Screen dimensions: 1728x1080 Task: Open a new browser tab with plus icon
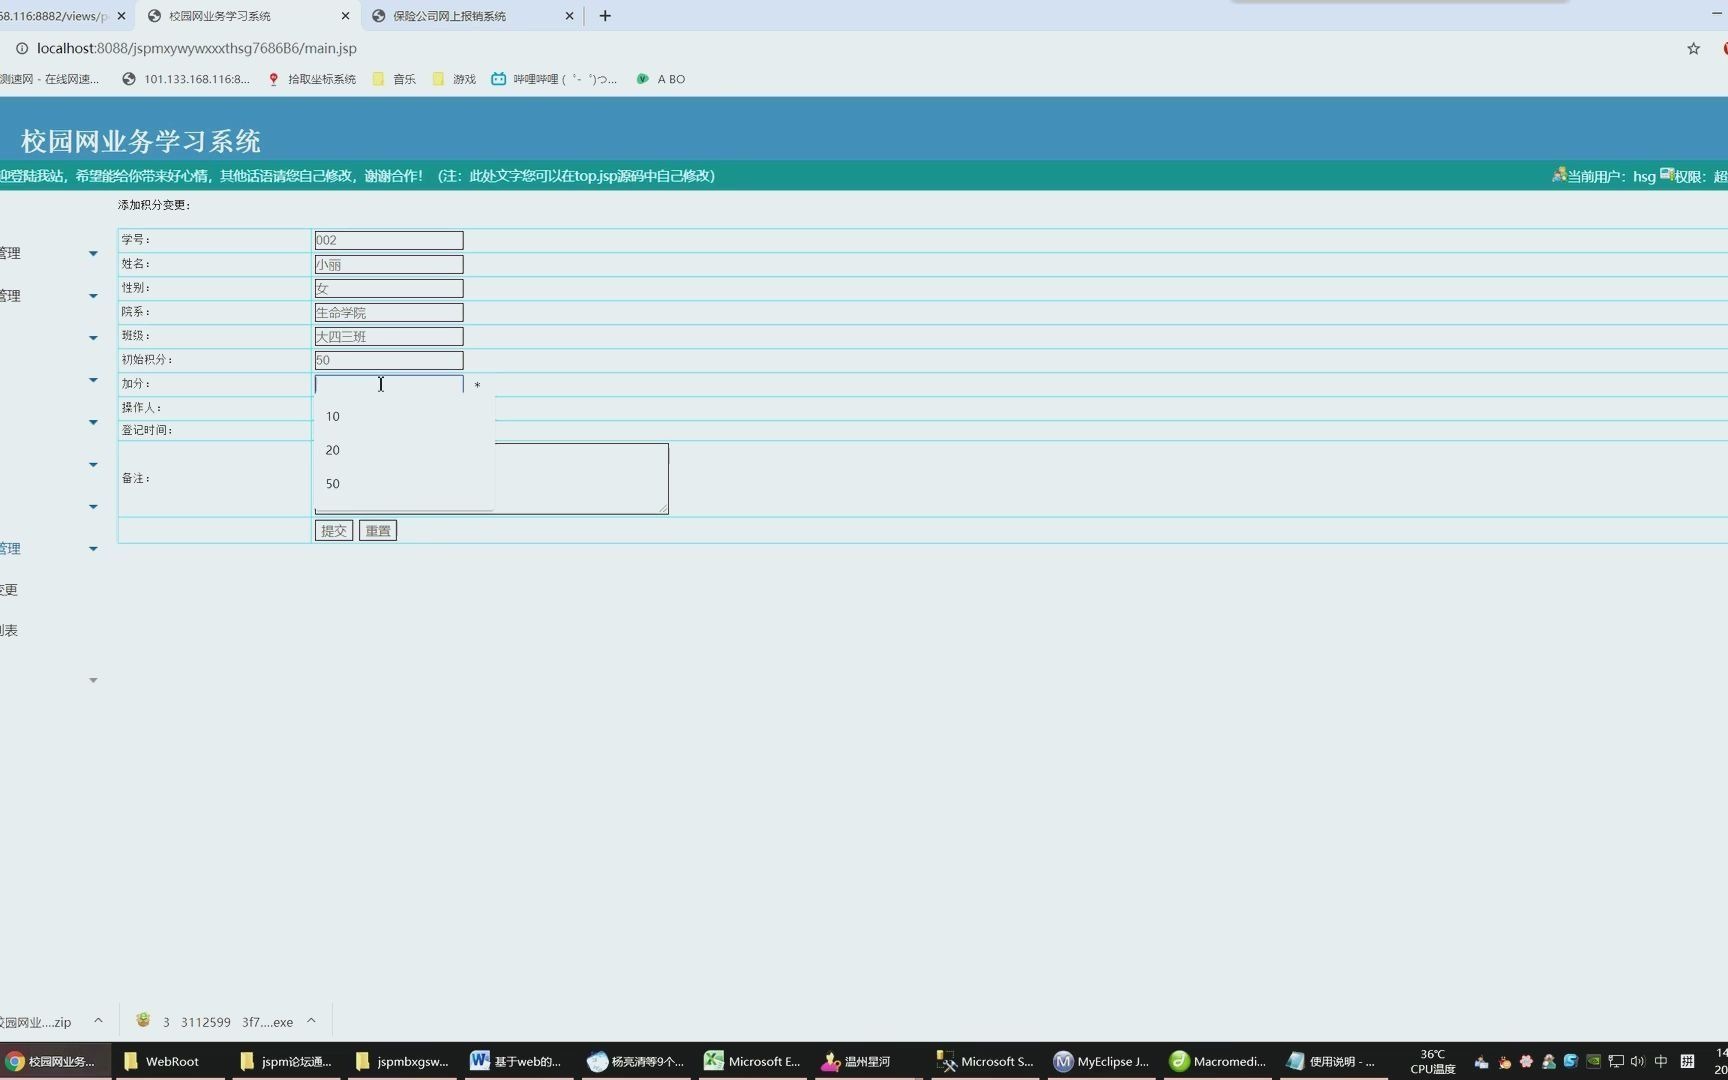coord(605,16)
